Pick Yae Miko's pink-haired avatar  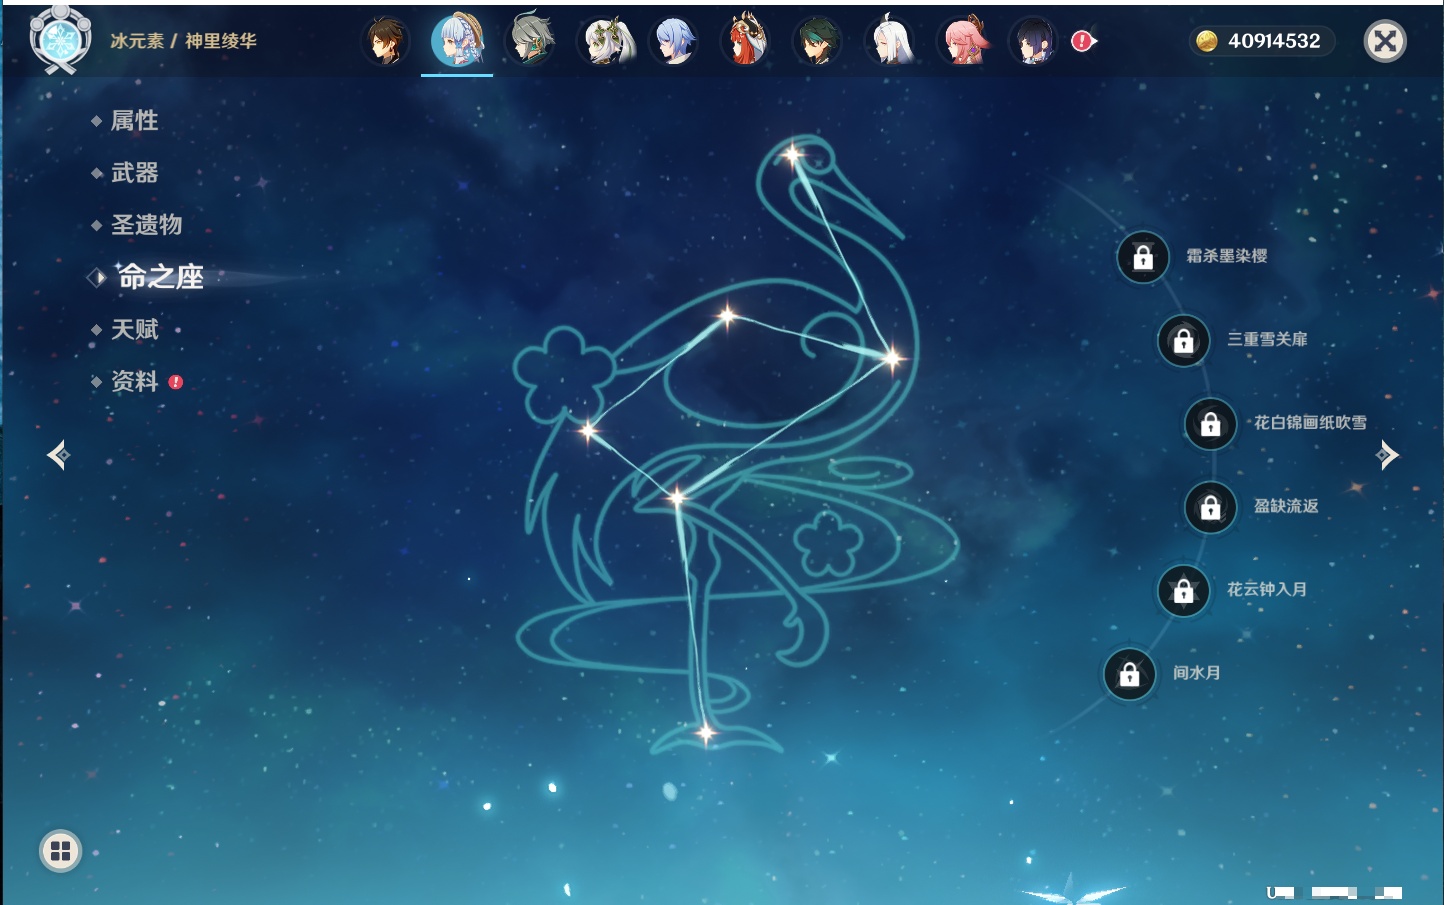963,42
